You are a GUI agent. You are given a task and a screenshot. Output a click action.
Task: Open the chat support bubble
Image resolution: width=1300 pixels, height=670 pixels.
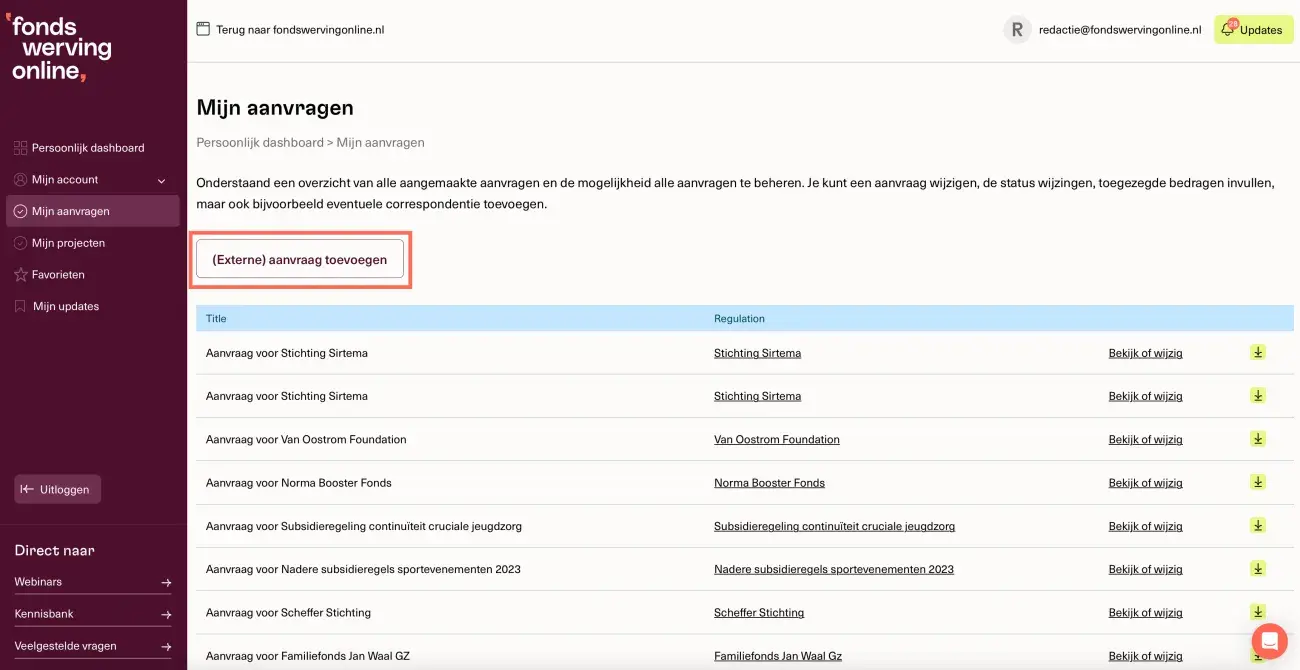tap(1269, 641)
